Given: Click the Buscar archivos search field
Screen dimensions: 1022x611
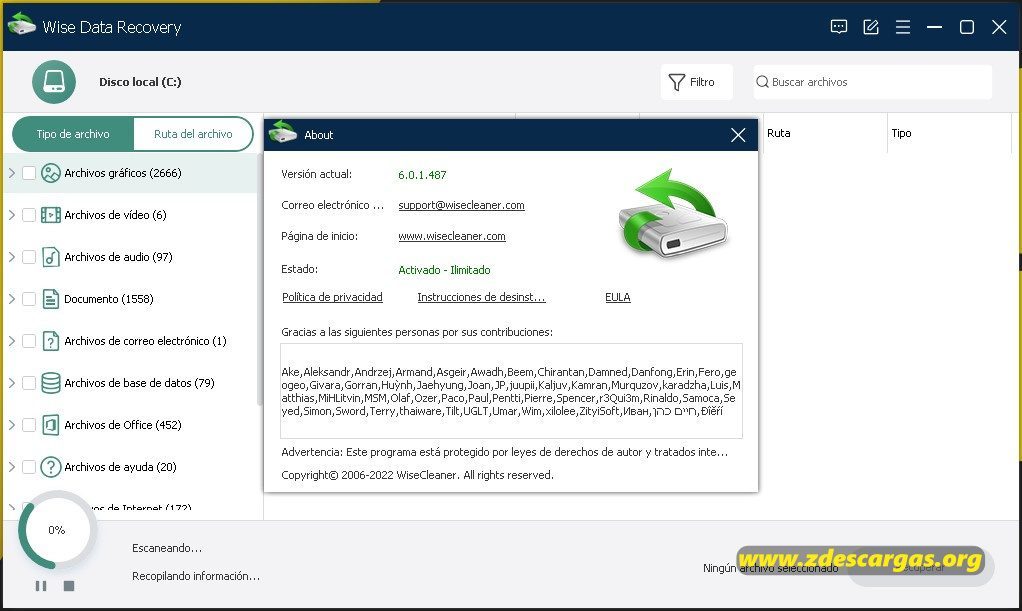Looking at the screenshot, I should 872,82.
